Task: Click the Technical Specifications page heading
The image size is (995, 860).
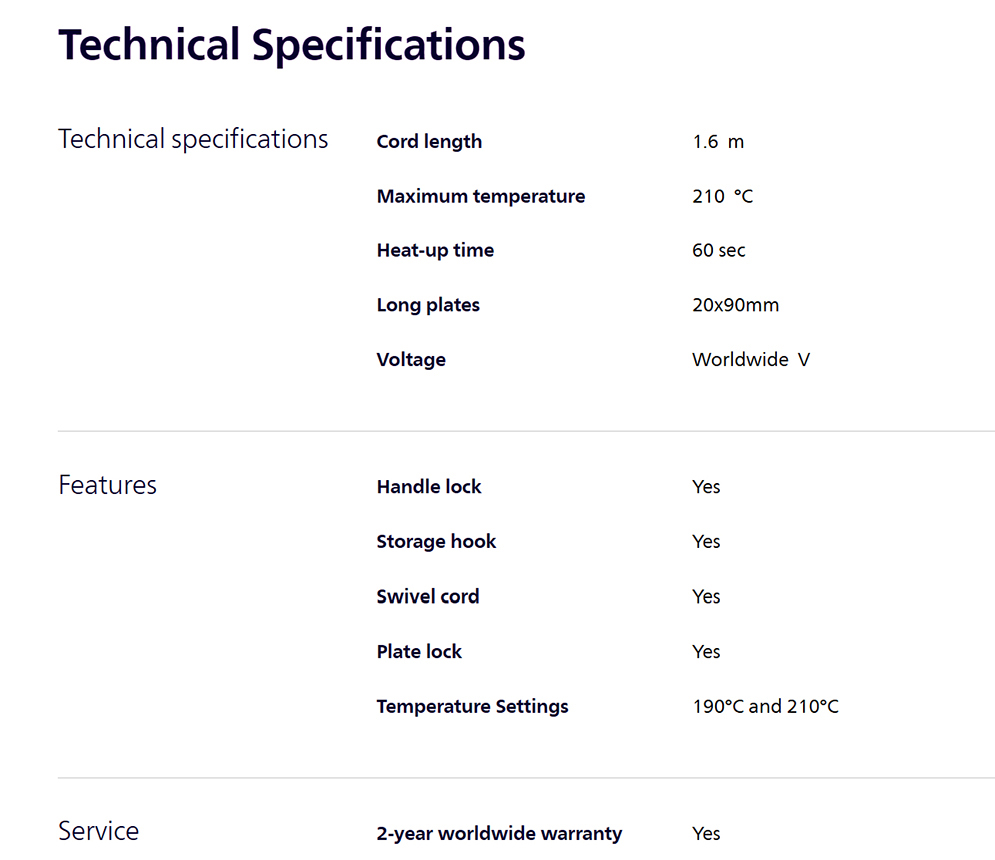Action: pos(292,46)
